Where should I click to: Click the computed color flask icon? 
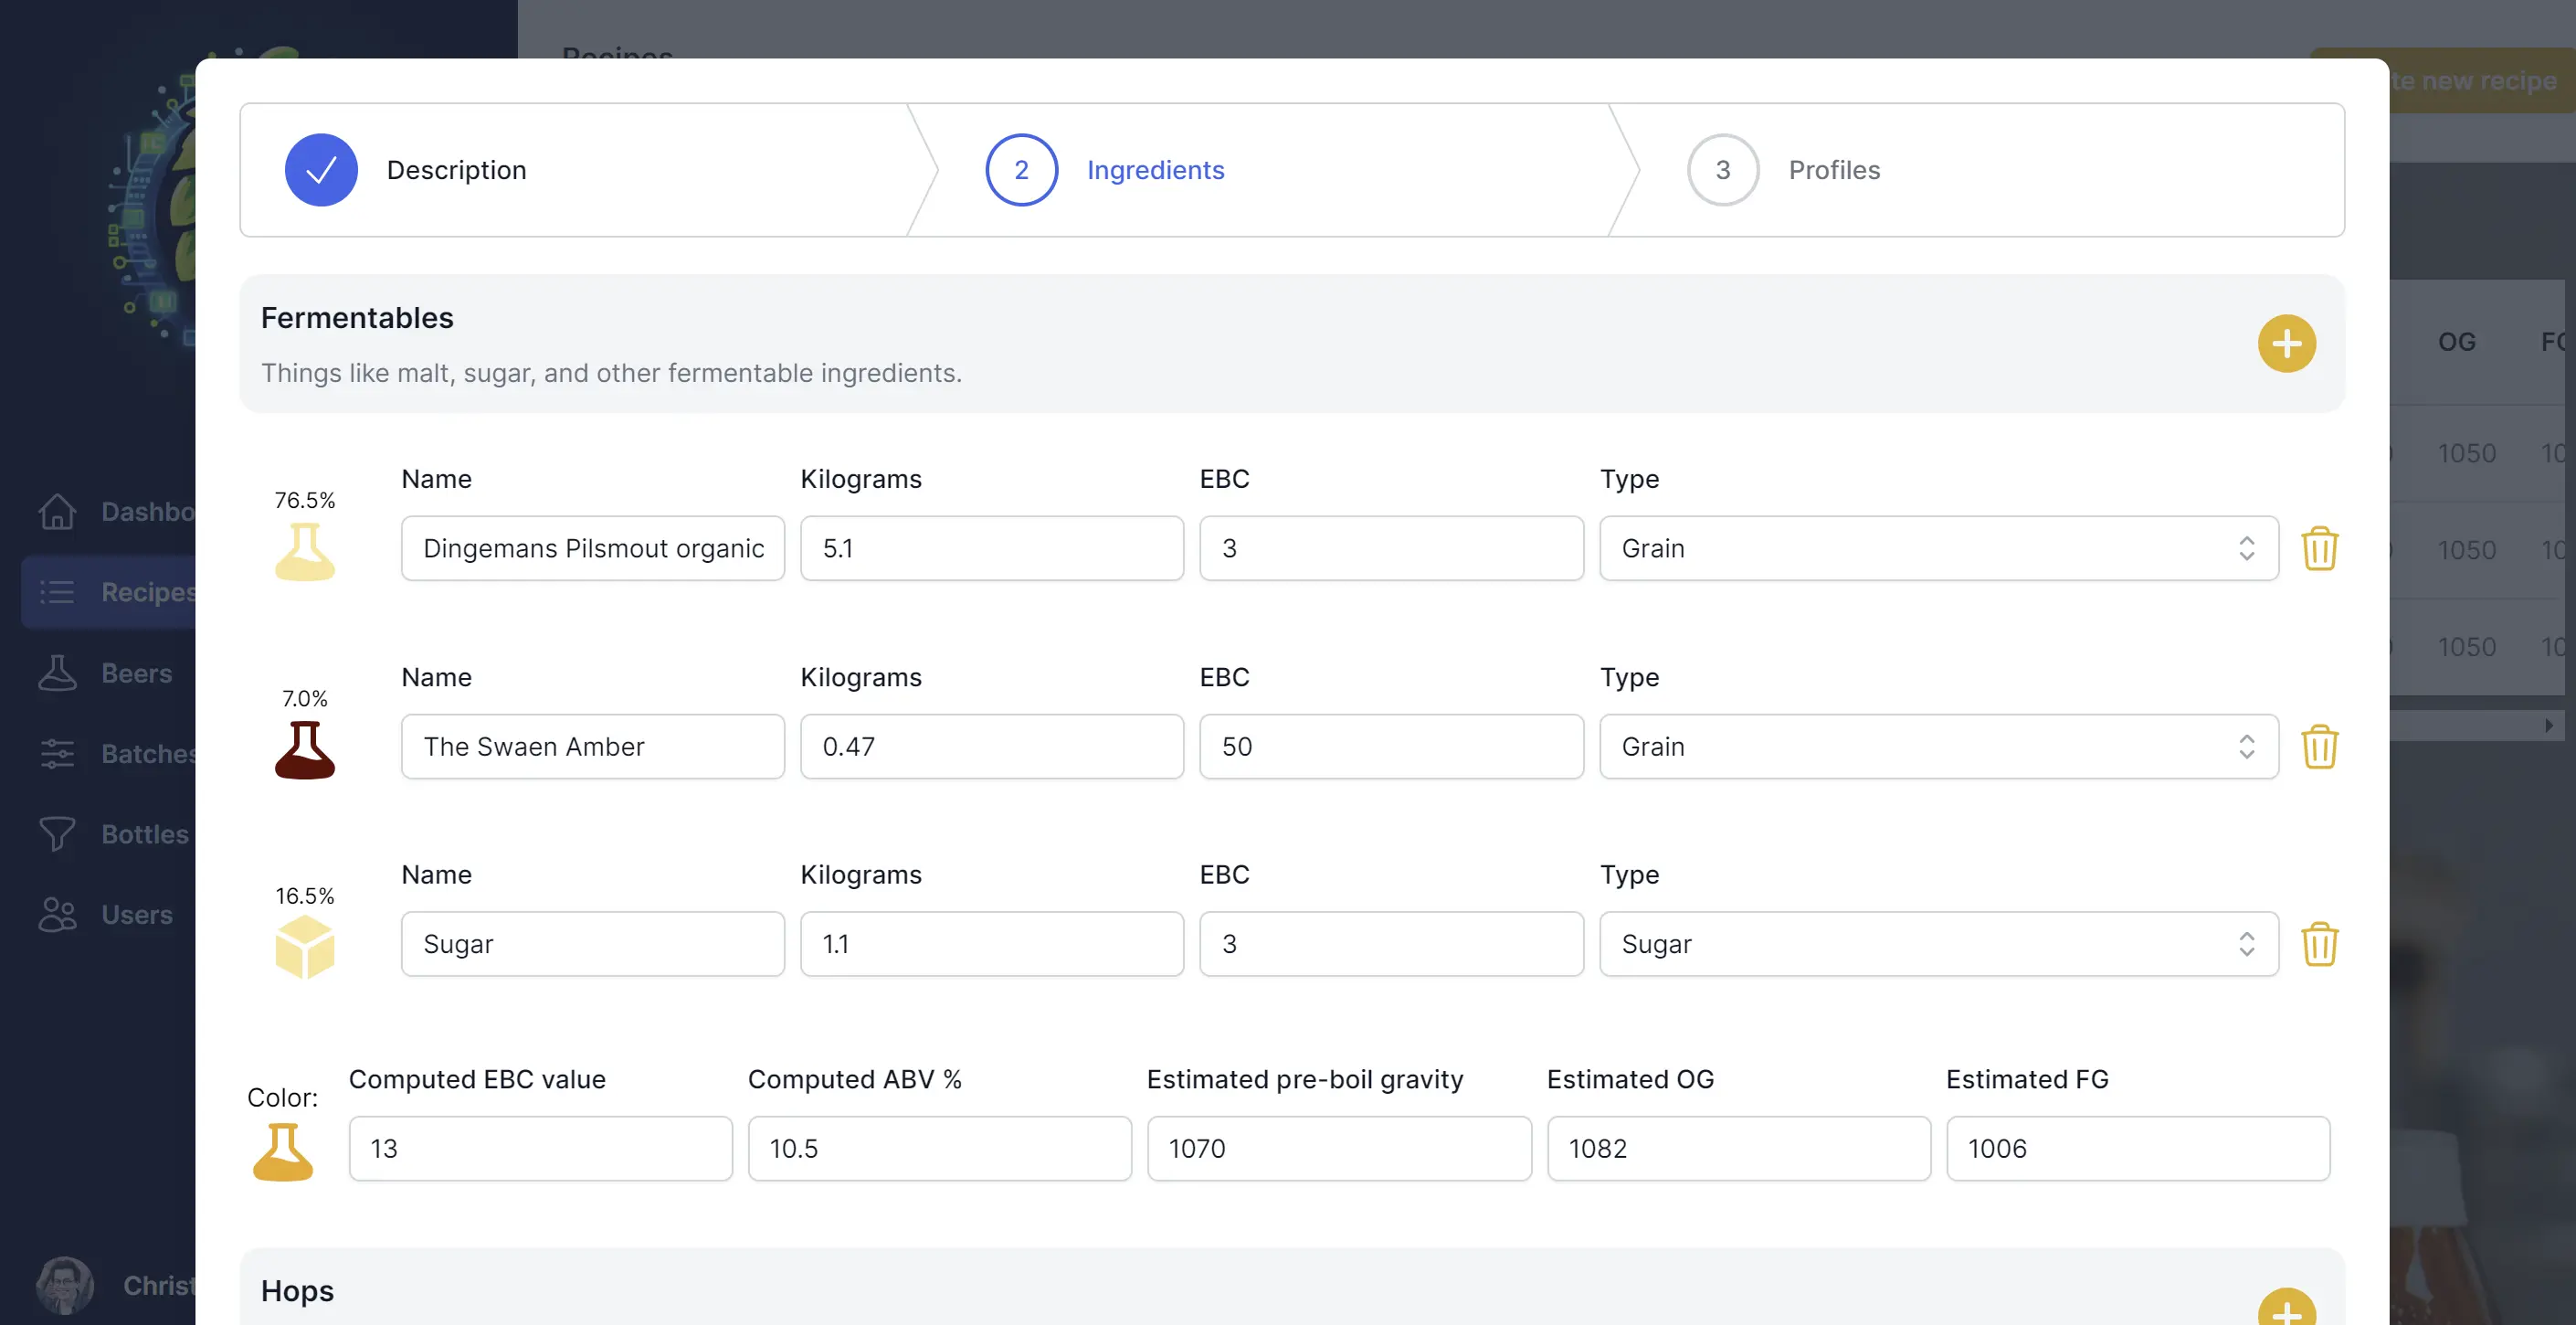[283, 1151]
